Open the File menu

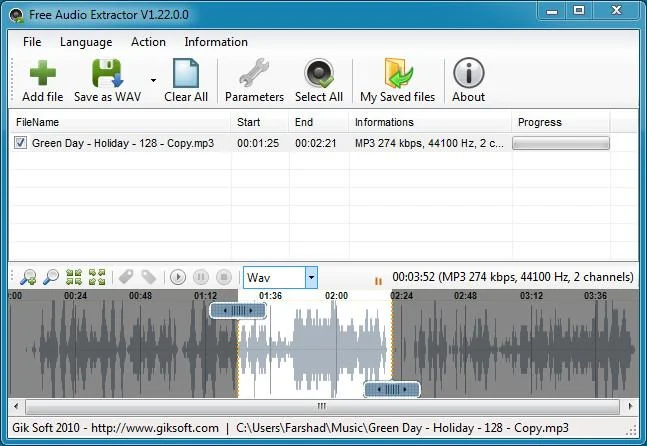(x=32, y=42)
